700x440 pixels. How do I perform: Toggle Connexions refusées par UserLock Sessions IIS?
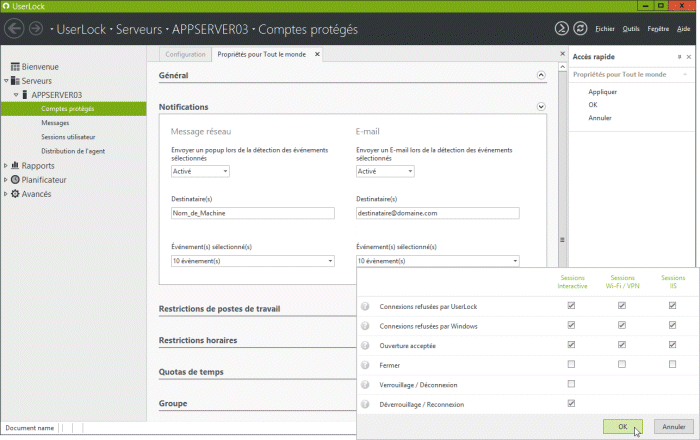[672, 306]
